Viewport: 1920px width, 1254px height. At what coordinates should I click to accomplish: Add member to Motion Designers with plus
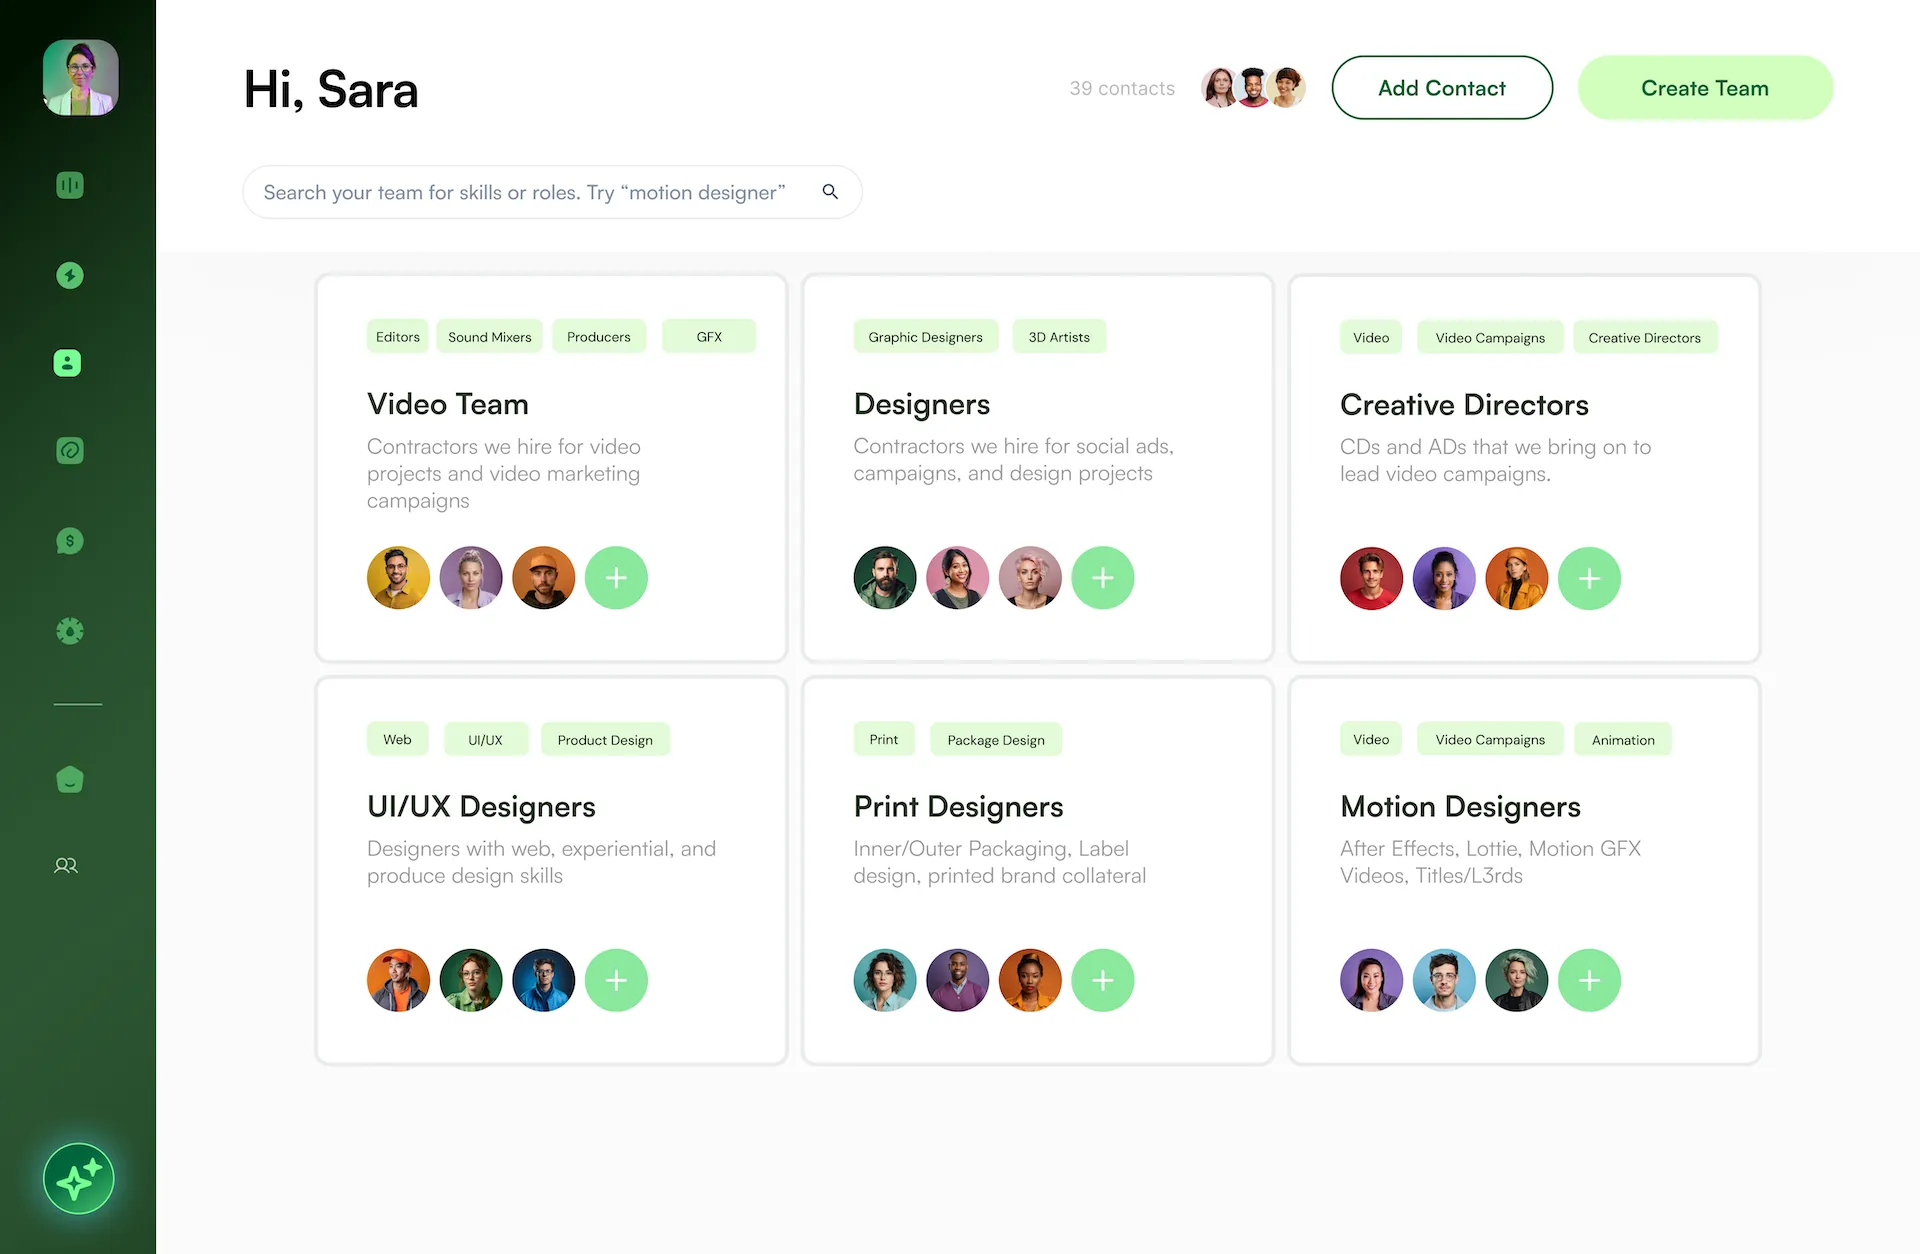tap(1589, 980)
